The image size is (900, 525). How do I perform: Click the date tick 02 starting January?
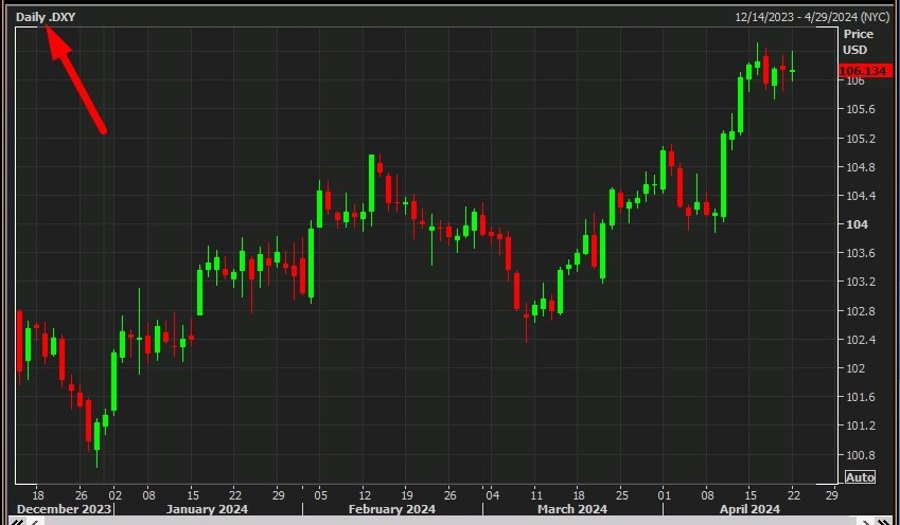coord(115,495)
